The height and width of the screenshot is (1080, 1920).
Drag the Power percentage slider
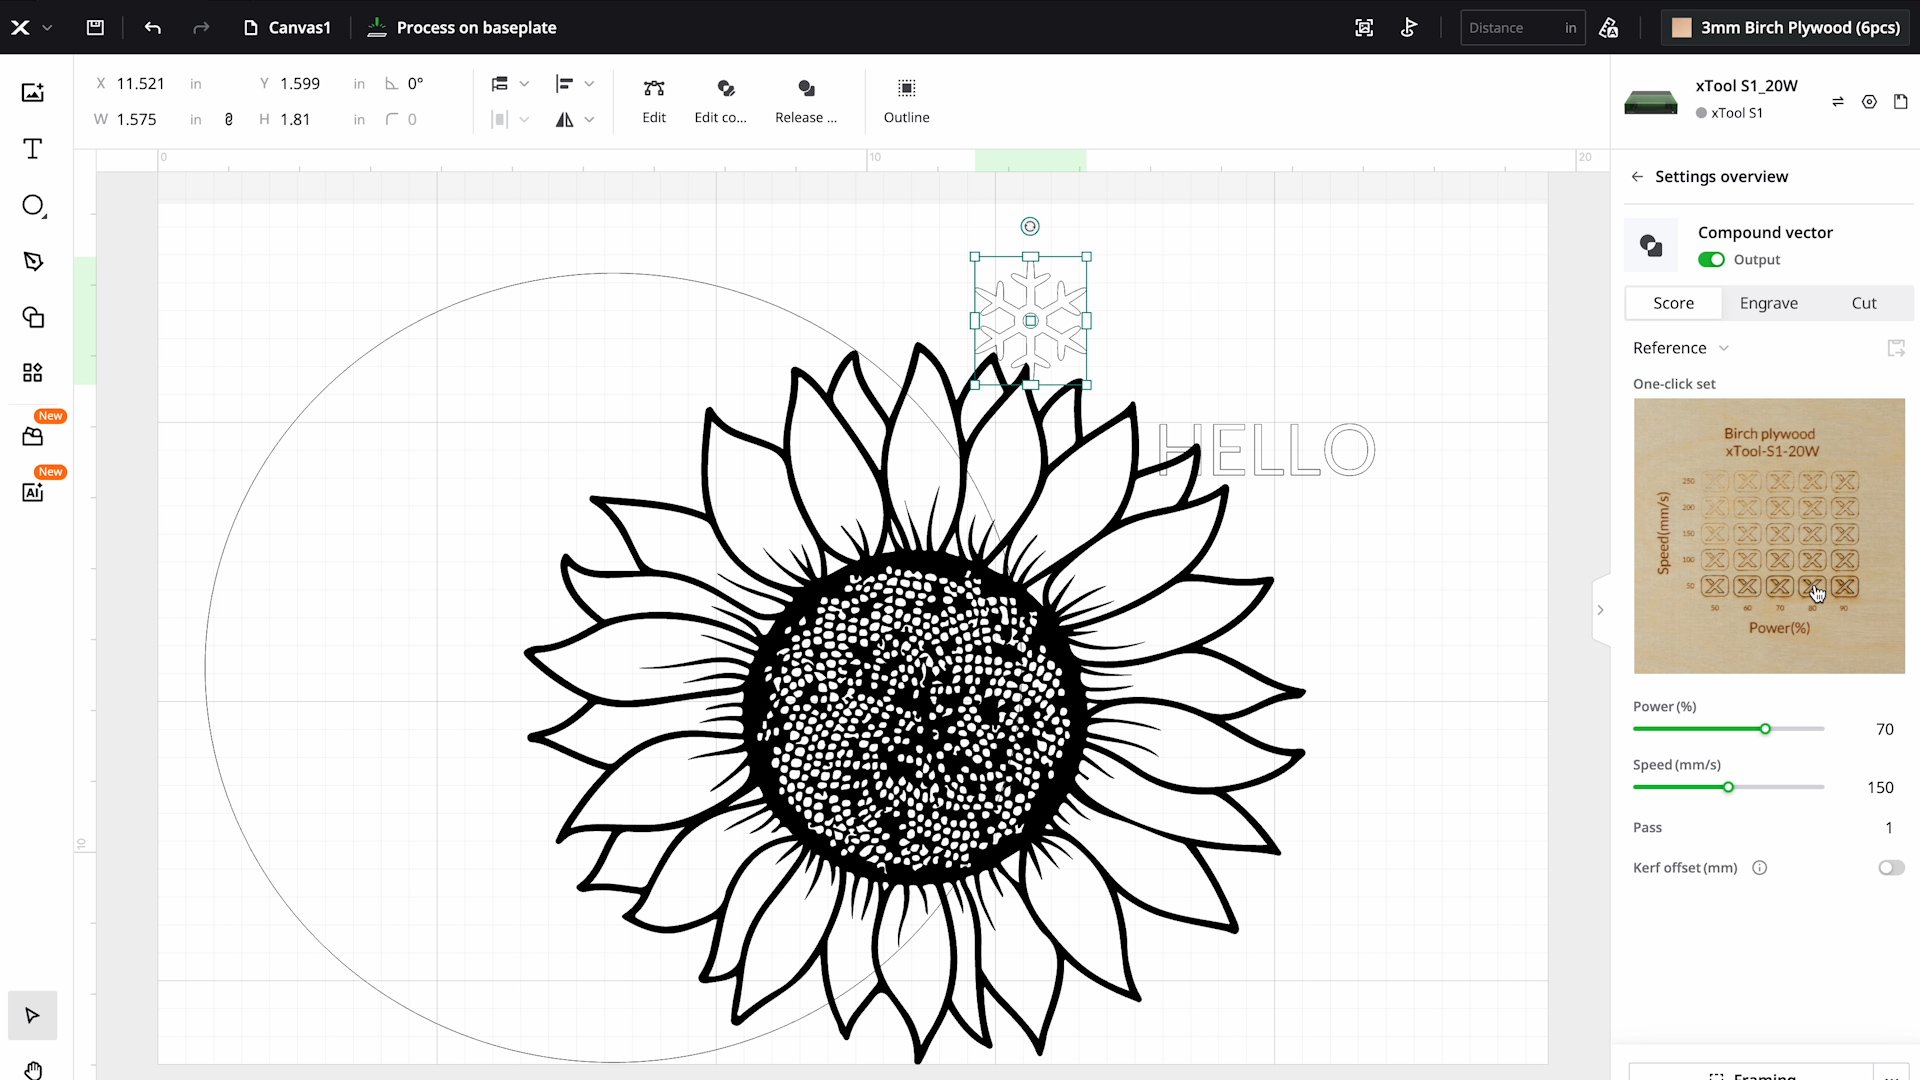[x=1764, y=729]
